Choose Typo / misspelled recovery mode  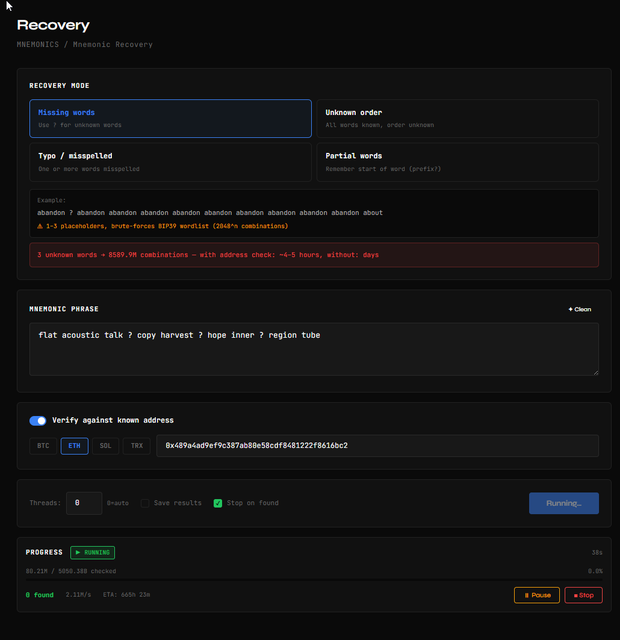pyautogui.click(x=170, y=162)
